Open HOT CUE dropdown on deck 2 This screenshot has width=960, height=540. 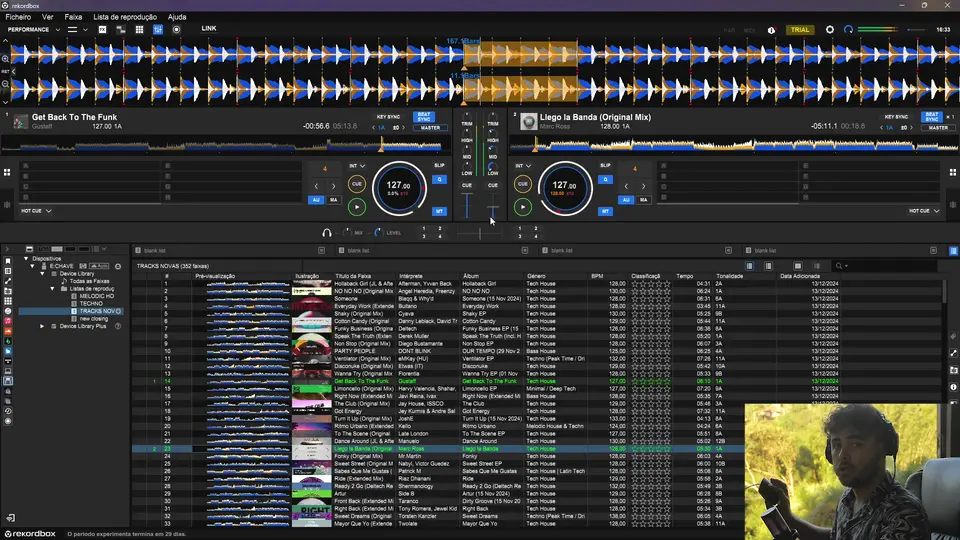924,211
